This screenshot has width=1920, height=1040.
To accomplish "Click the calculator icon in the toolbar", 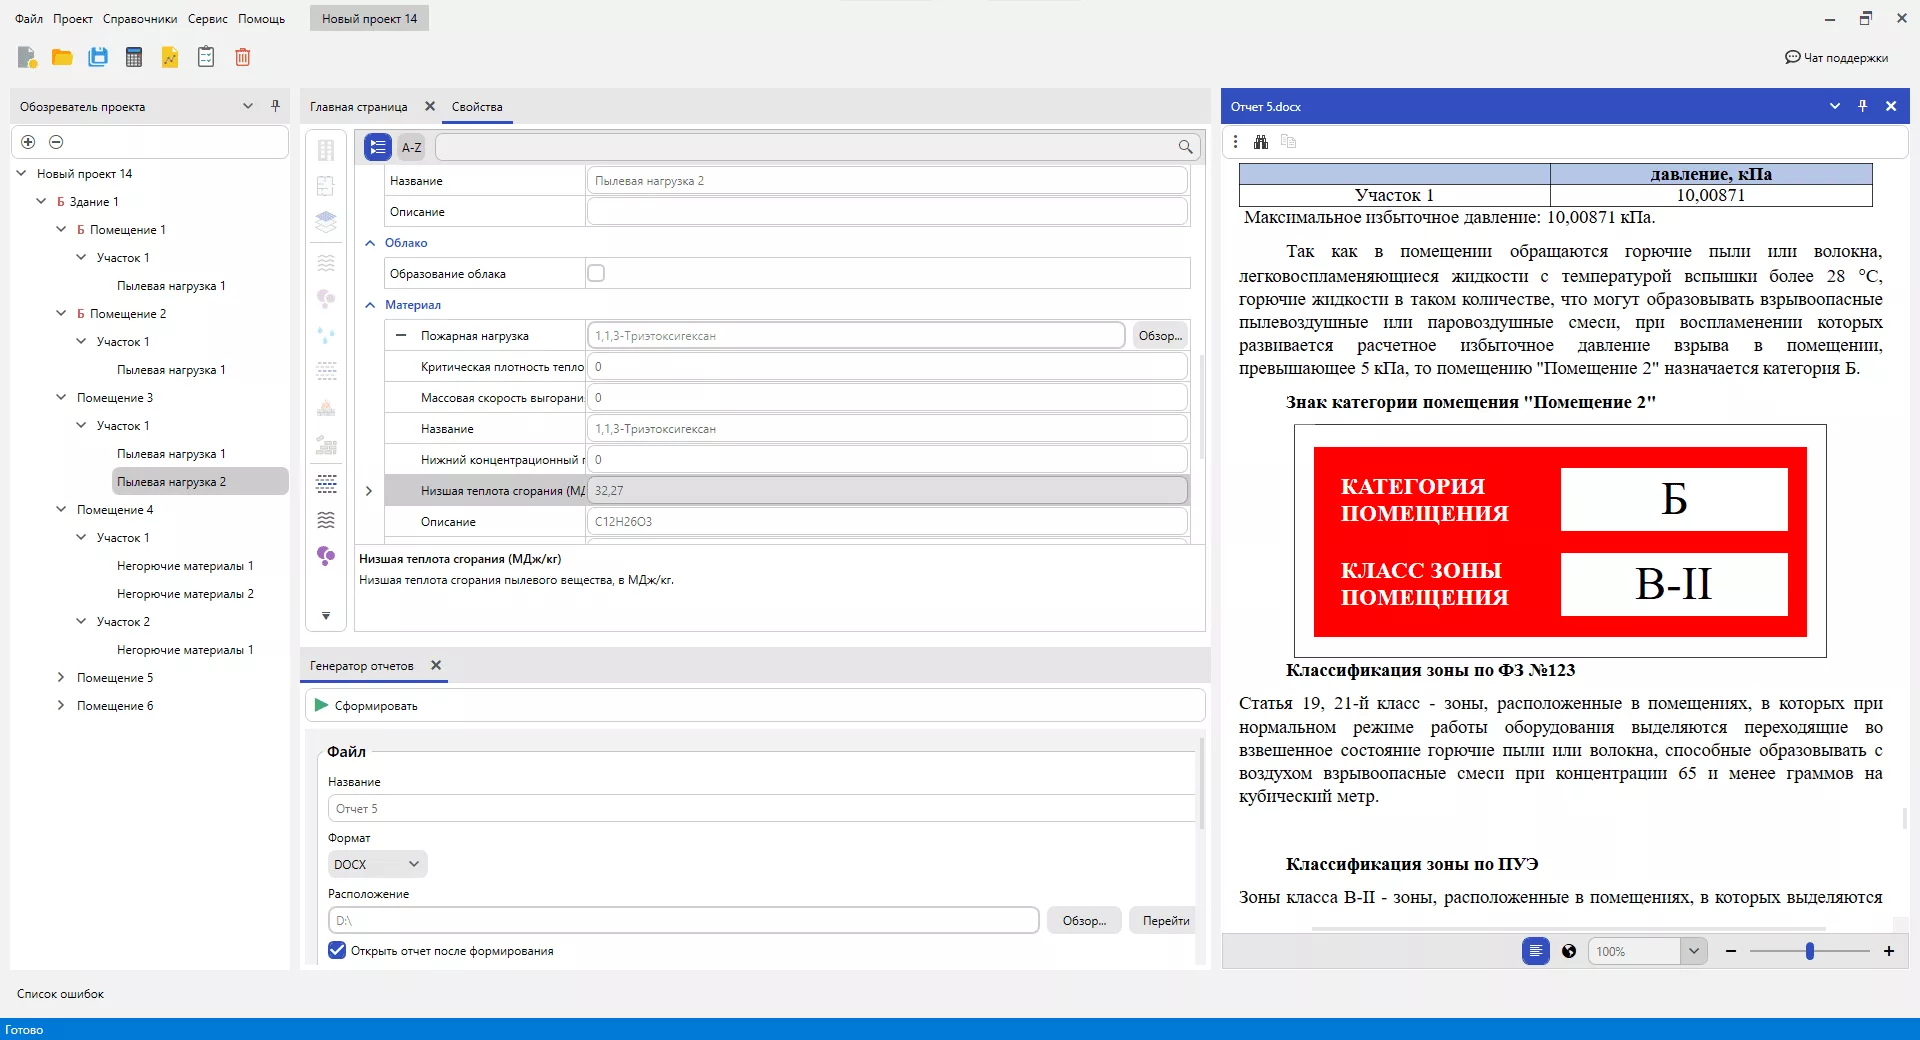I will [x=134, y=57].
